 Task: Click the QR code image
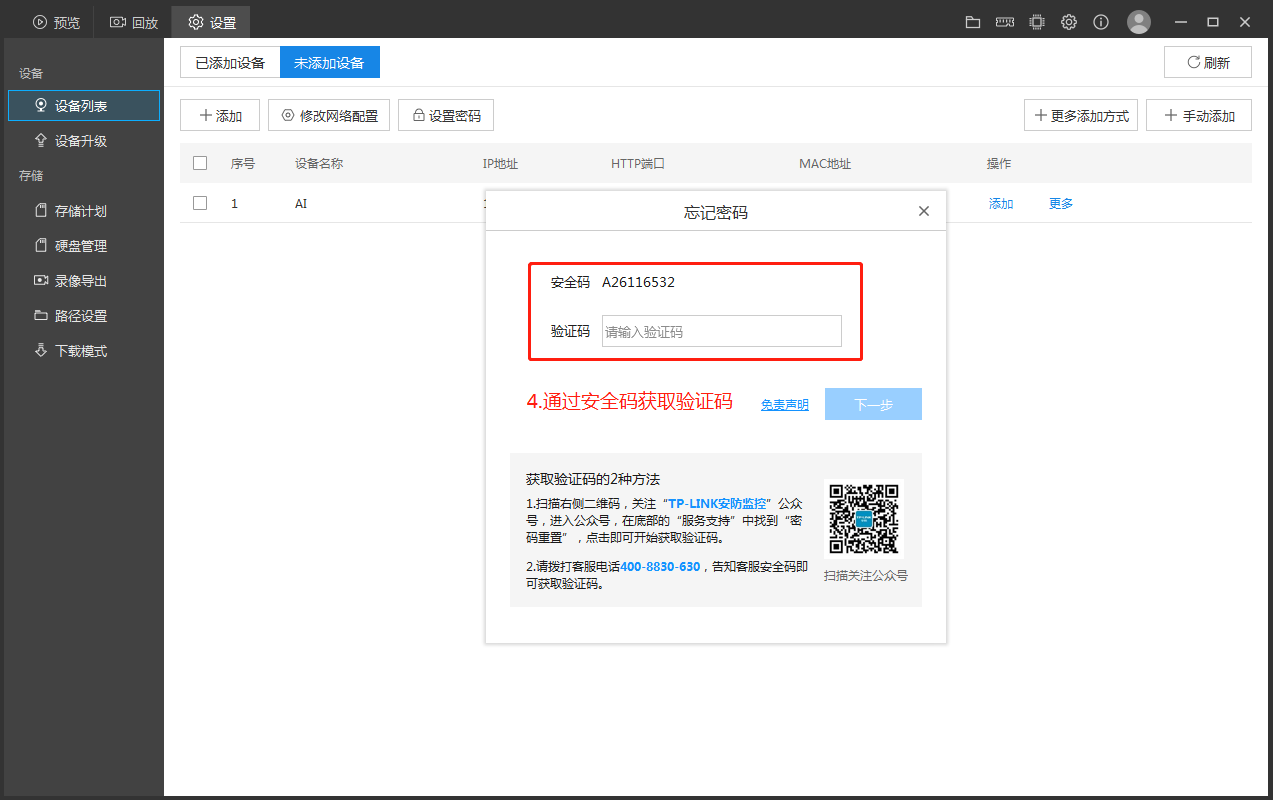(864, 519)
